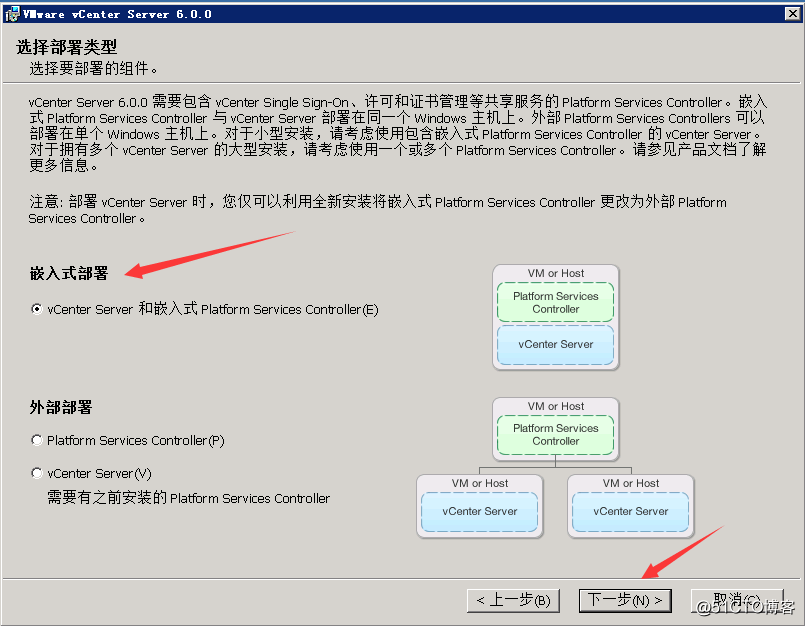Click the paragraph starting with 注意: 部署 vCenter Server
Viewport: 805px width, 626px height.
[377, 210]
